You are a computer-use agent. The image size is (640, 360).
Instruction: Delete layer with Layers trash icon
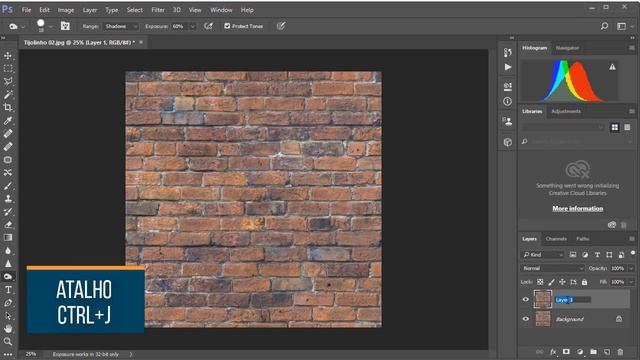click(620, 352)
